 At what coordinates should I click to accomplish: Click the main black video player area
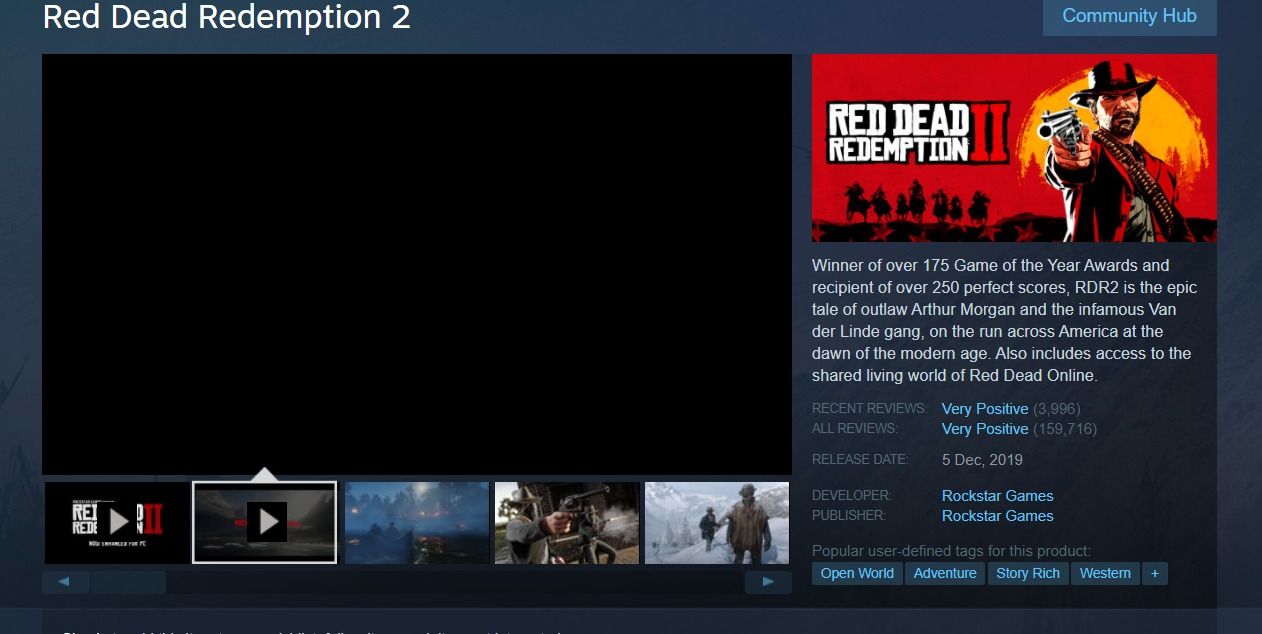(x=417, y=264)
